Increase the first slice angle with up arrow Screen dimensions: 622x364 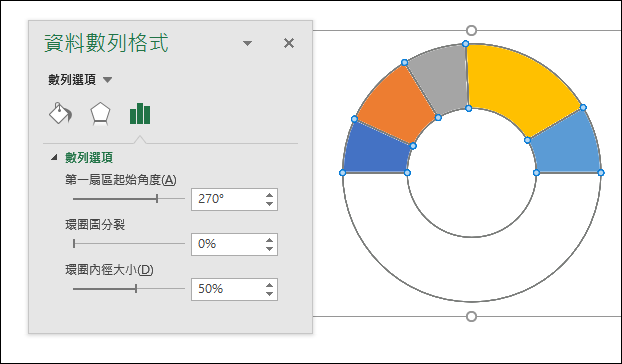click(270, 195)
